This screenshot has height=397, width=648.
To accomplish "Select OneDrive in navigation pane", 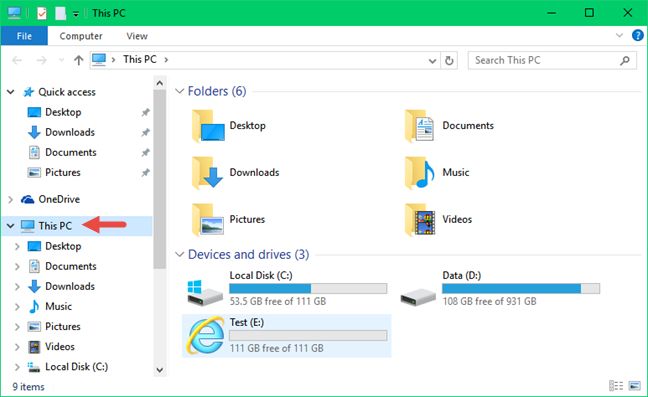I will tap(59, 199).
